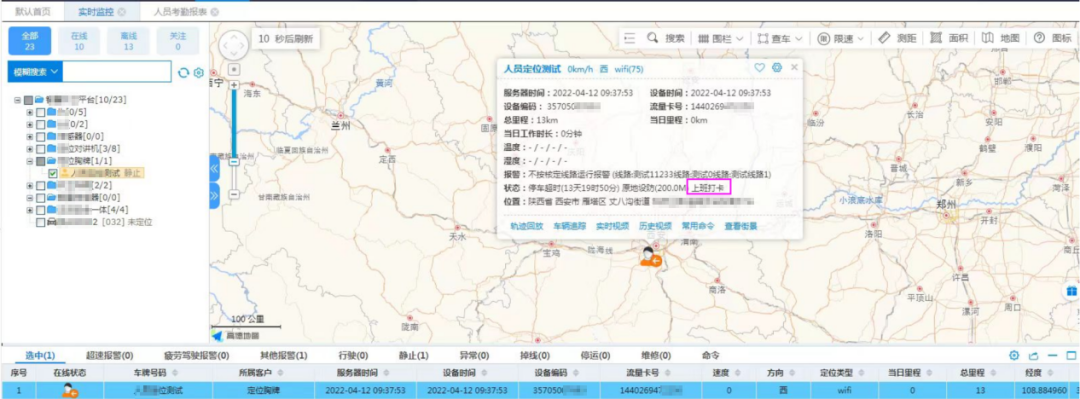Click the map zoom slider handle
Image resolution: width=1080 pixels, height=399 pixels.
point(233,161)
